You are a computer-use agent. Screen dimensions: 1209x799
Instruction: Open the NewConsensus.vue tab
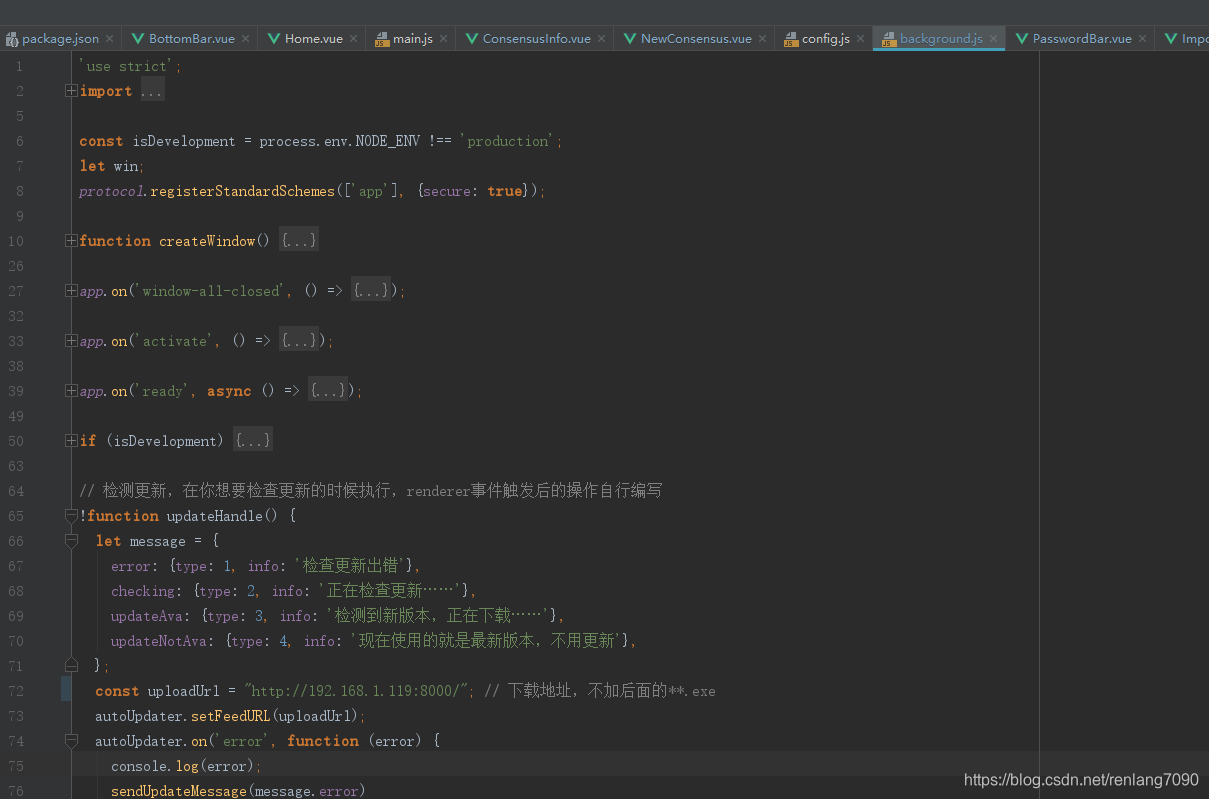[696, 39]
